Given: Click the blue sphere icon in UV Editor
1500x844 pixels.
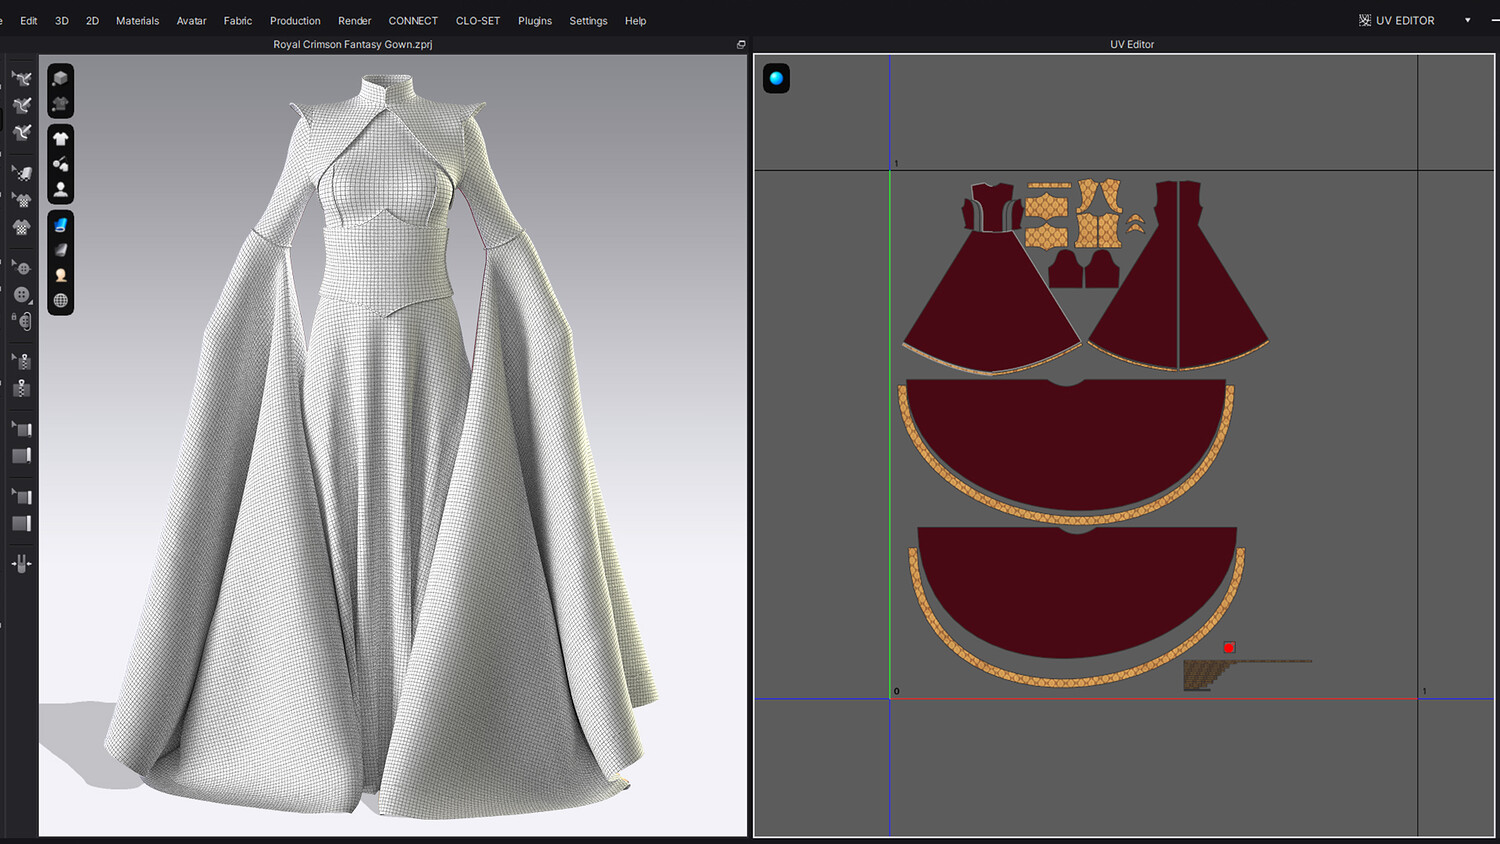Looking at the screenshot, I should tap(776, 78).
